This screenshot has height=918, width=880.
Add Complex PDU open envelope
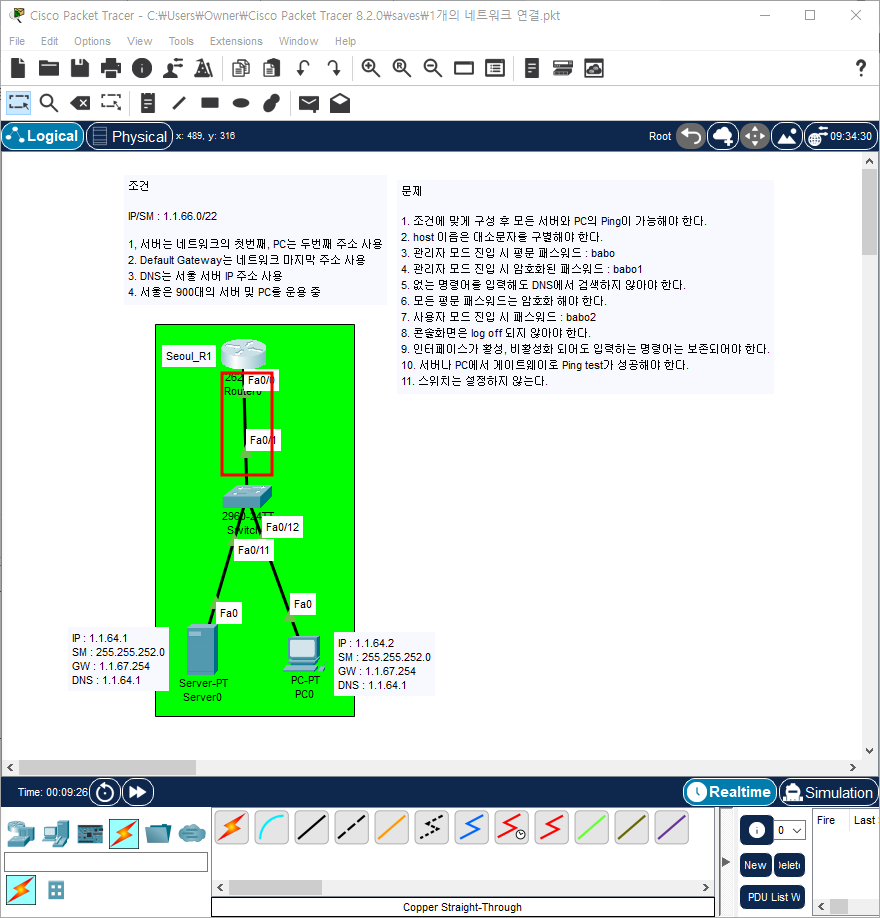(x=340, y=104)
